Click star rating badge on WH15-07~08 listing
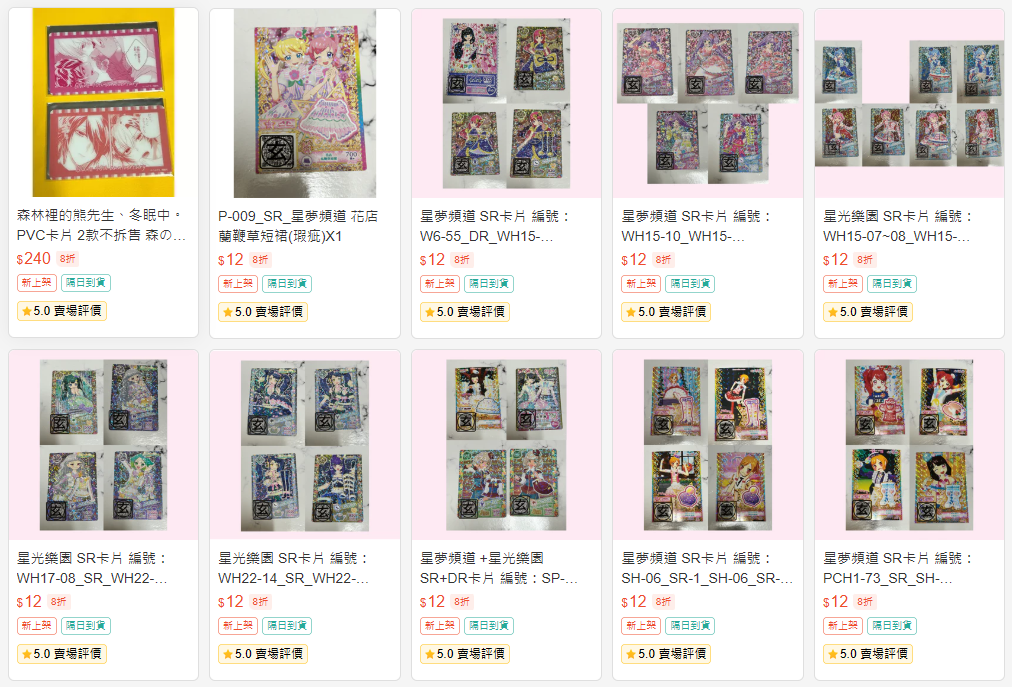This screenshot has height=687, width=1012. point(867,312)
